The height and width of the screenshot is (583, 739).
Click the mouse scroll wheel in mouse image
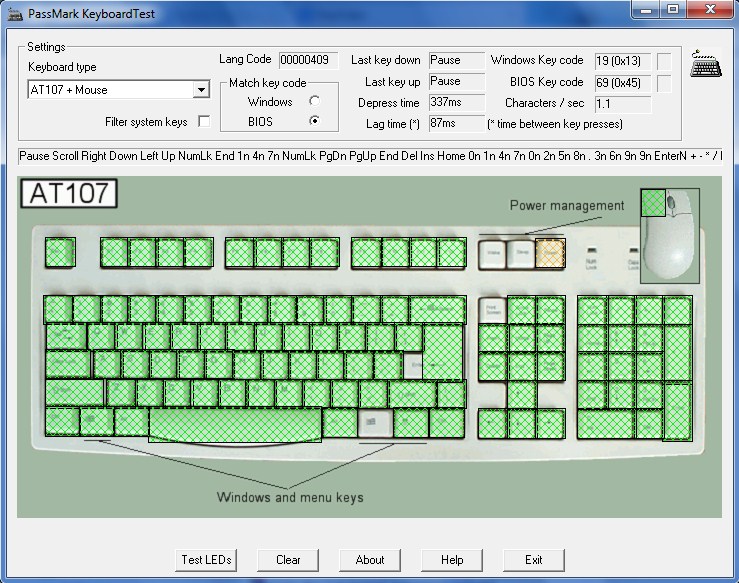[x=671, y=204]
